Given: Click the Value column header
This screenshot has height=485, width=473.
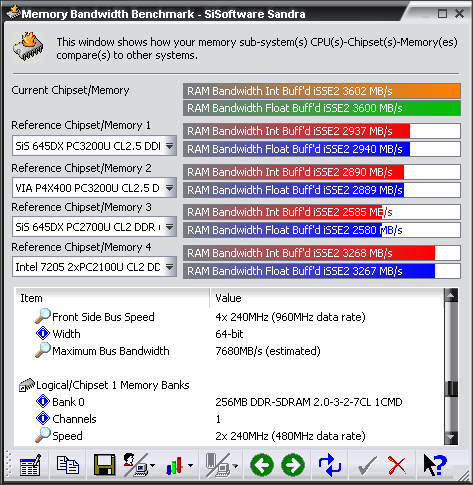Looking at the screenshot, I should [327, 298].
